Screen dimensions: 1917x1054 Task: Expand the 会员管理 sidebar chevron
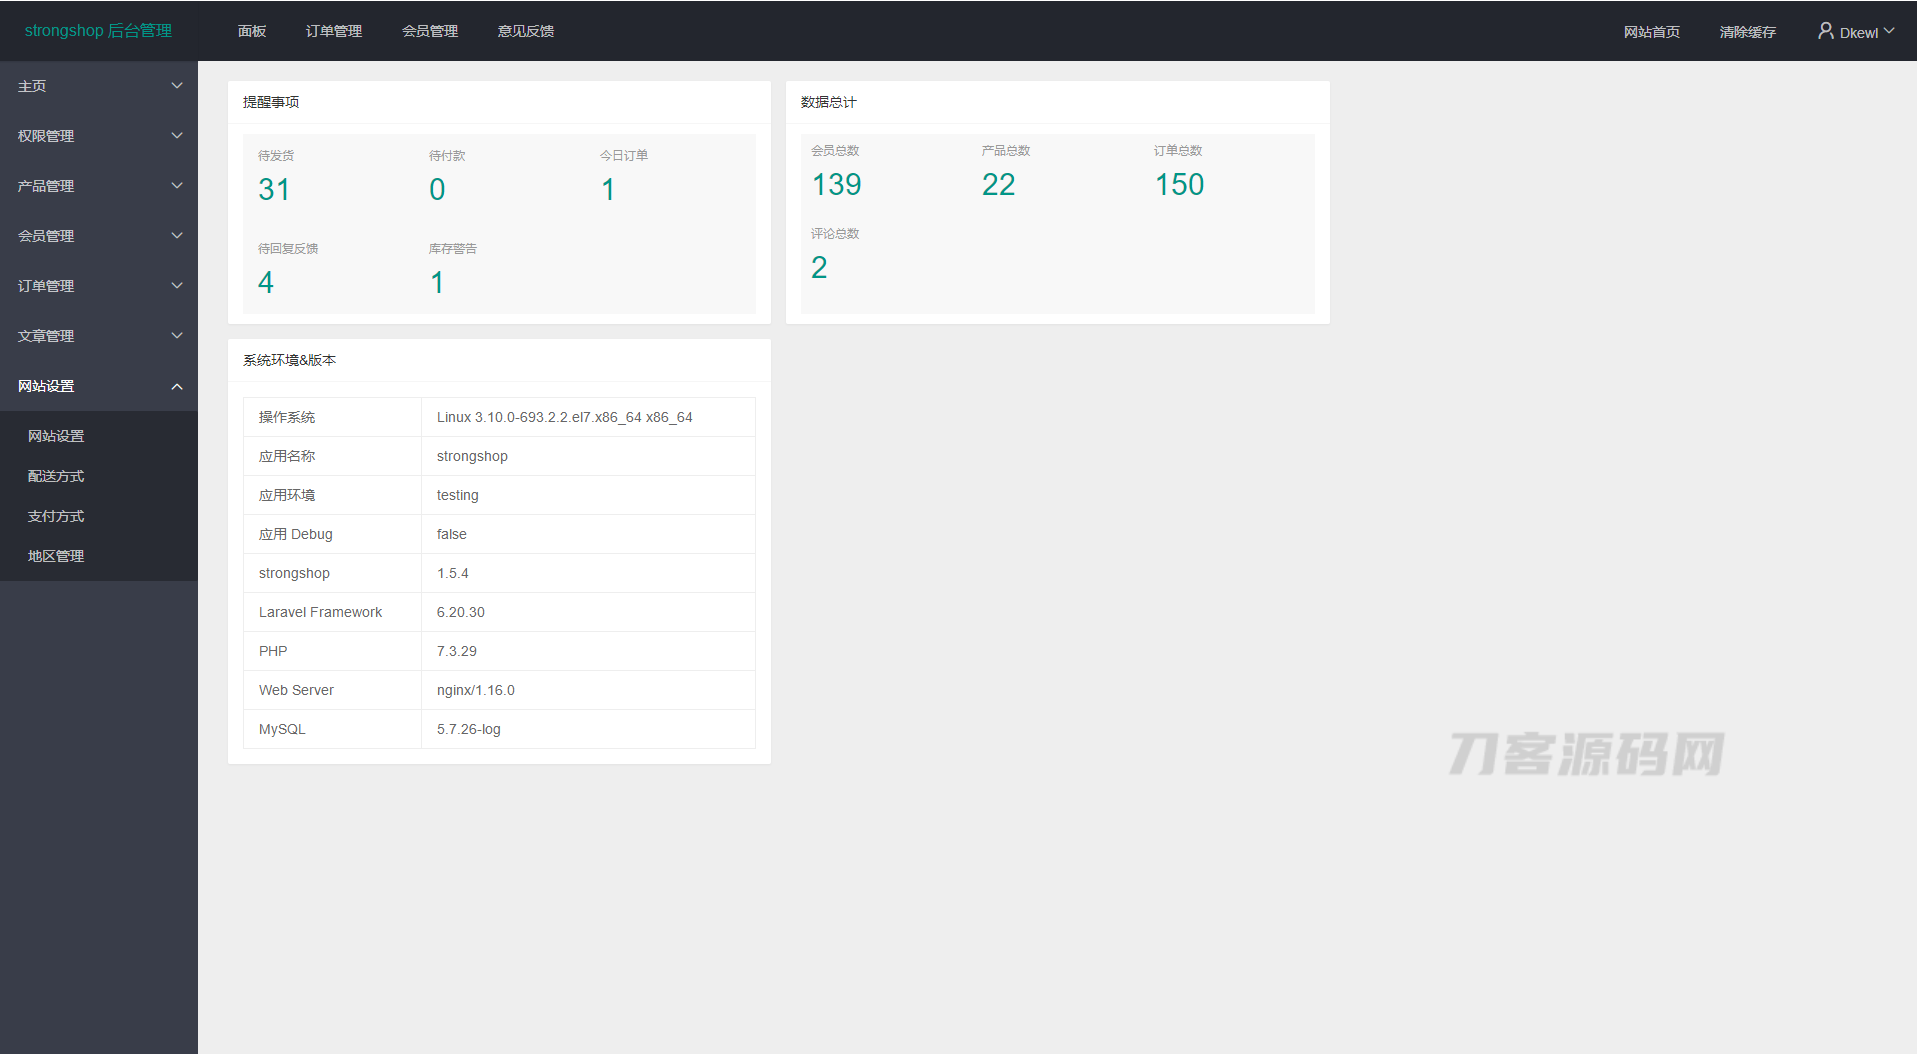(x=177, y=236)
